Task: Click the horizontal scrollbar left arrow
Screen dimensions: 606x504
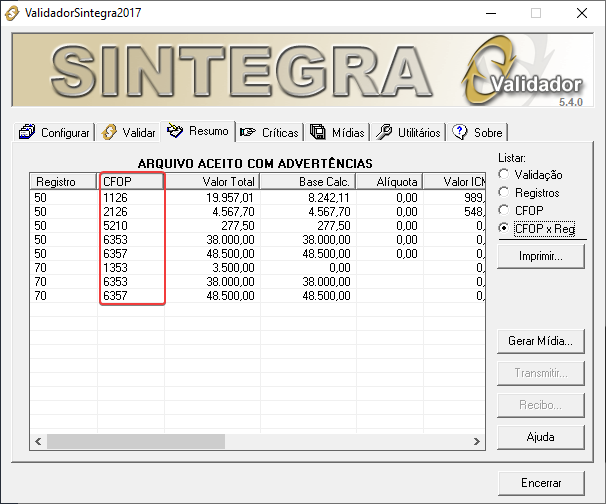Action: tap(38, 441)
